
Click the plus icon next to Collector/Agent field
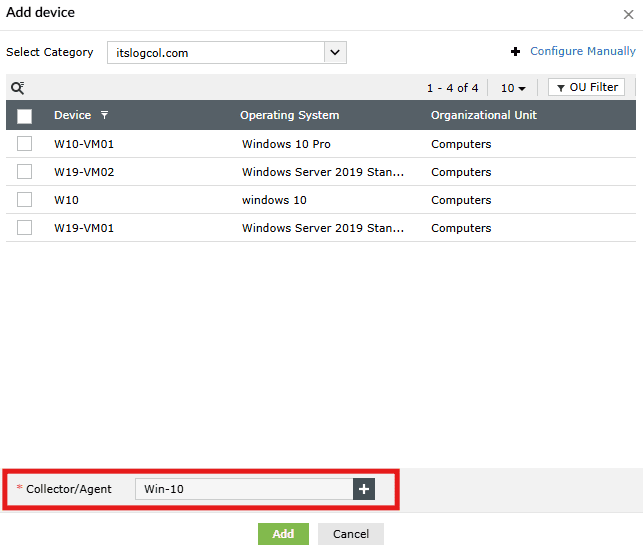click(364, 489)
